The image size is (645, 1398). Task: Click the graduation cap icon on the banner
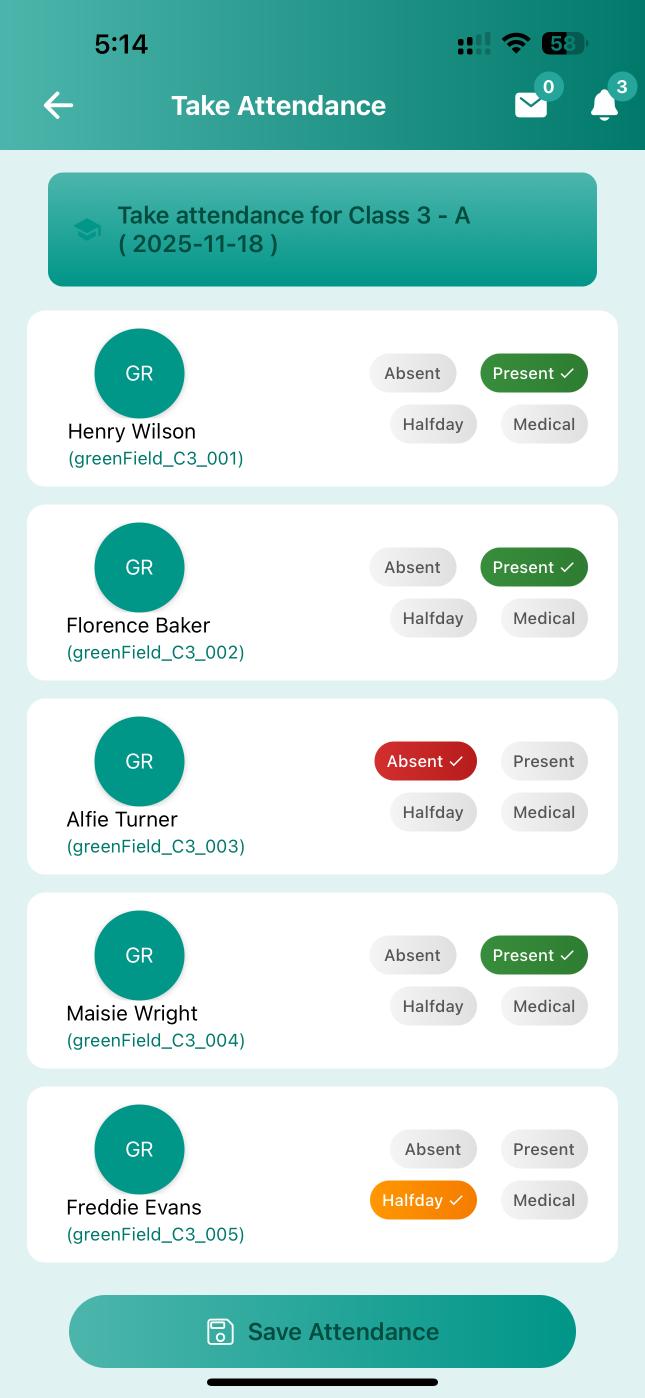(x=87, y=229)
